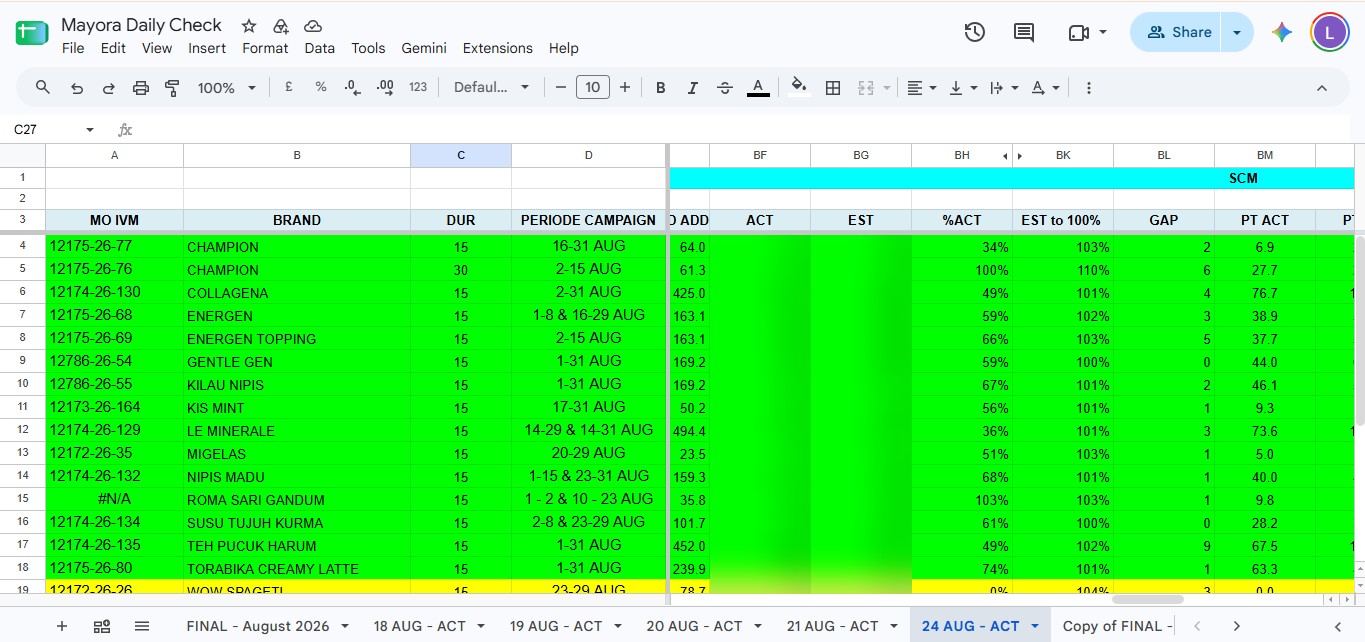Open the text color picker
1365x642 pixels.
pos(758,88)
